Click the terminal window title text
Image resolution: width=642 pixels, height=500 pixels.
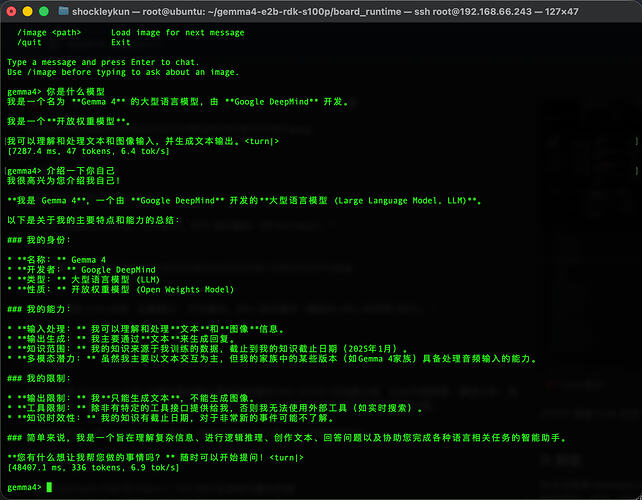pos(325,11)
